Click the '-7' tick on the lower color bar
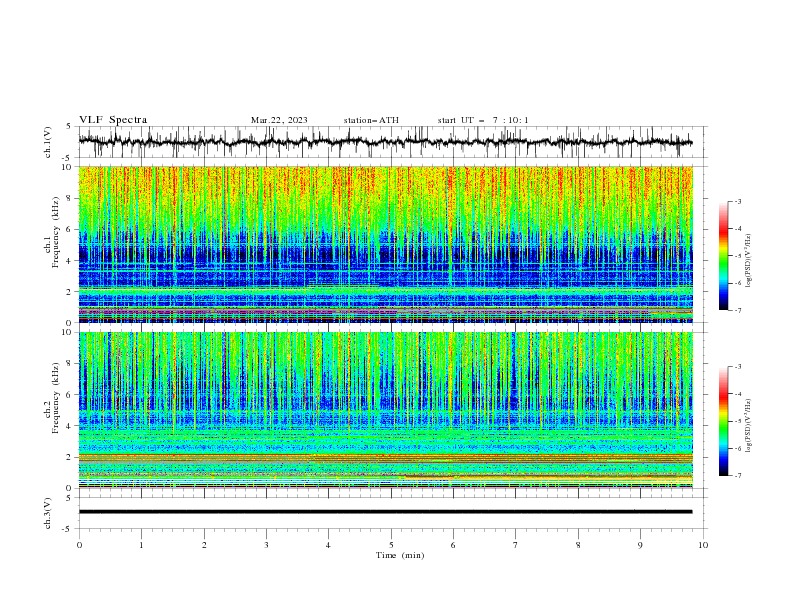The width and height of the screenshot is (792, 612). tap(738, 476)
